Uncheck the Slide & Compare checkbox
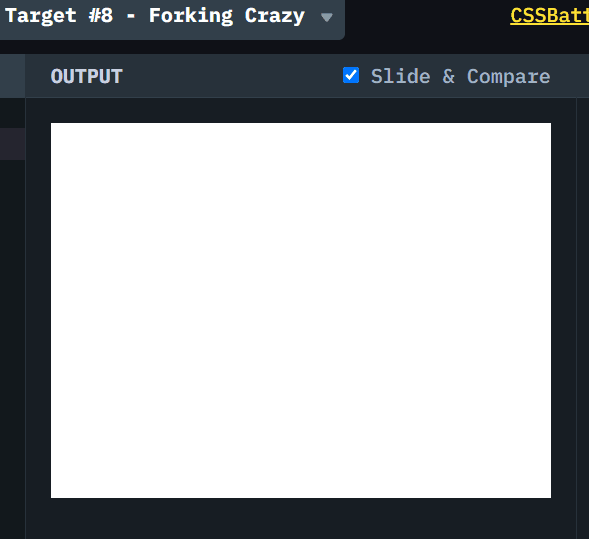This screenshot has width=589, height=539. (x=351, y=75)
